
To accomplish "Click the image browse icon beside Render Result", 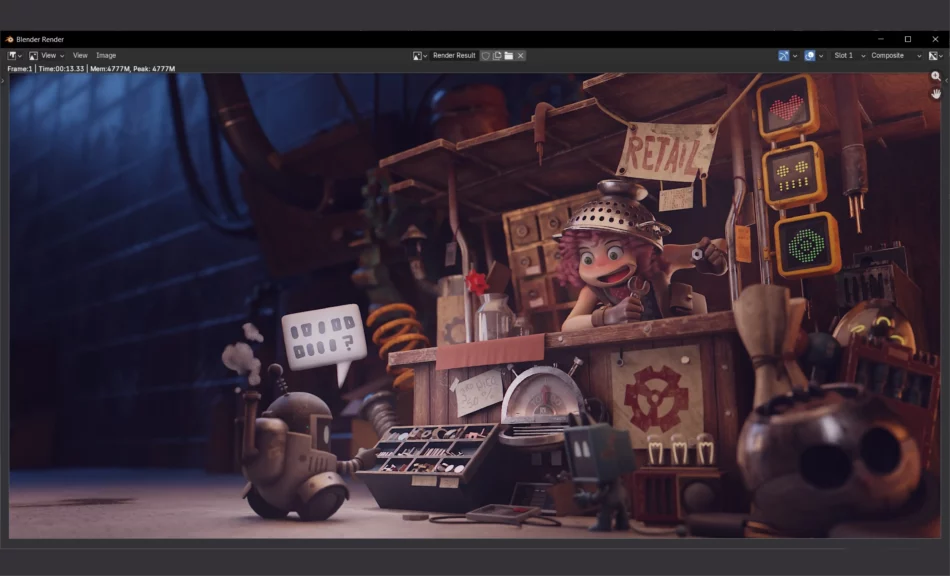I will [x=420, y=56].
